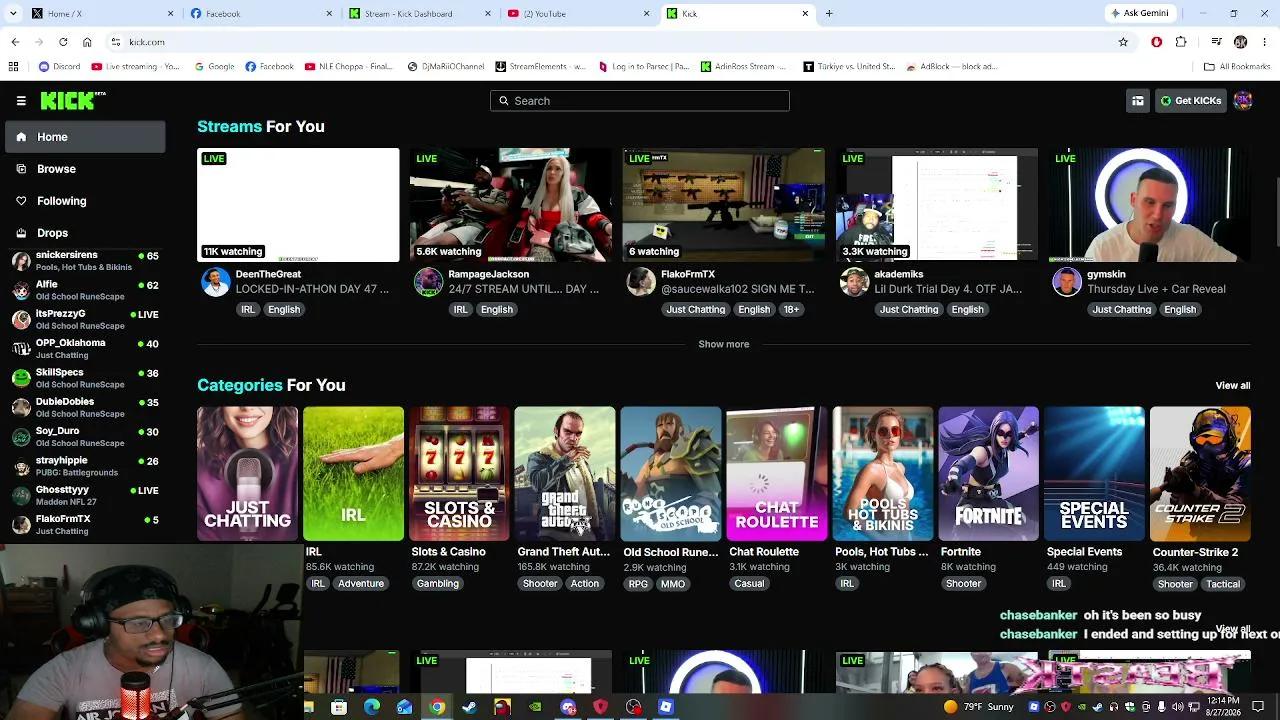
Task: Select Ghossttyyy in sidebar channel list
Action: coord(85,495)
